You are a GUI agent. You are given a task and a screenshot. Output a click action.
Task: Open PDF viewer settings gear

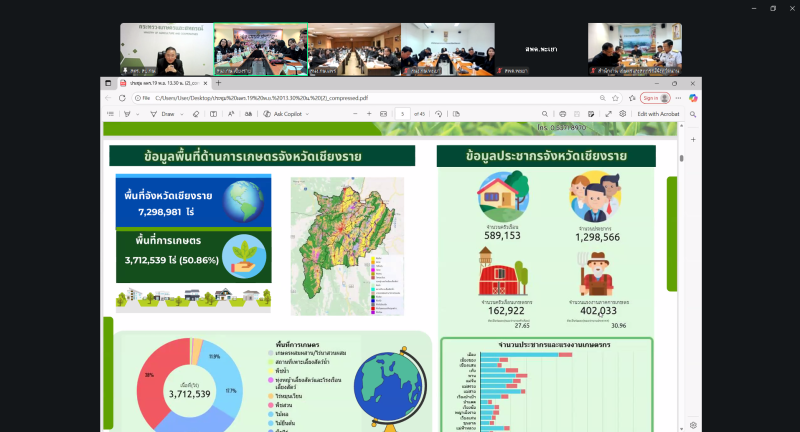(622, 114)
